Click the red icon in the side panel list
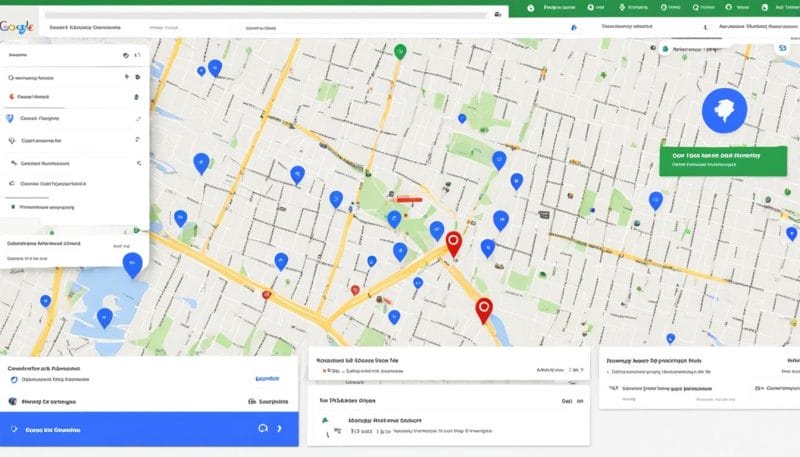Viewport: 800px width, 457px height. pos(11,96)
